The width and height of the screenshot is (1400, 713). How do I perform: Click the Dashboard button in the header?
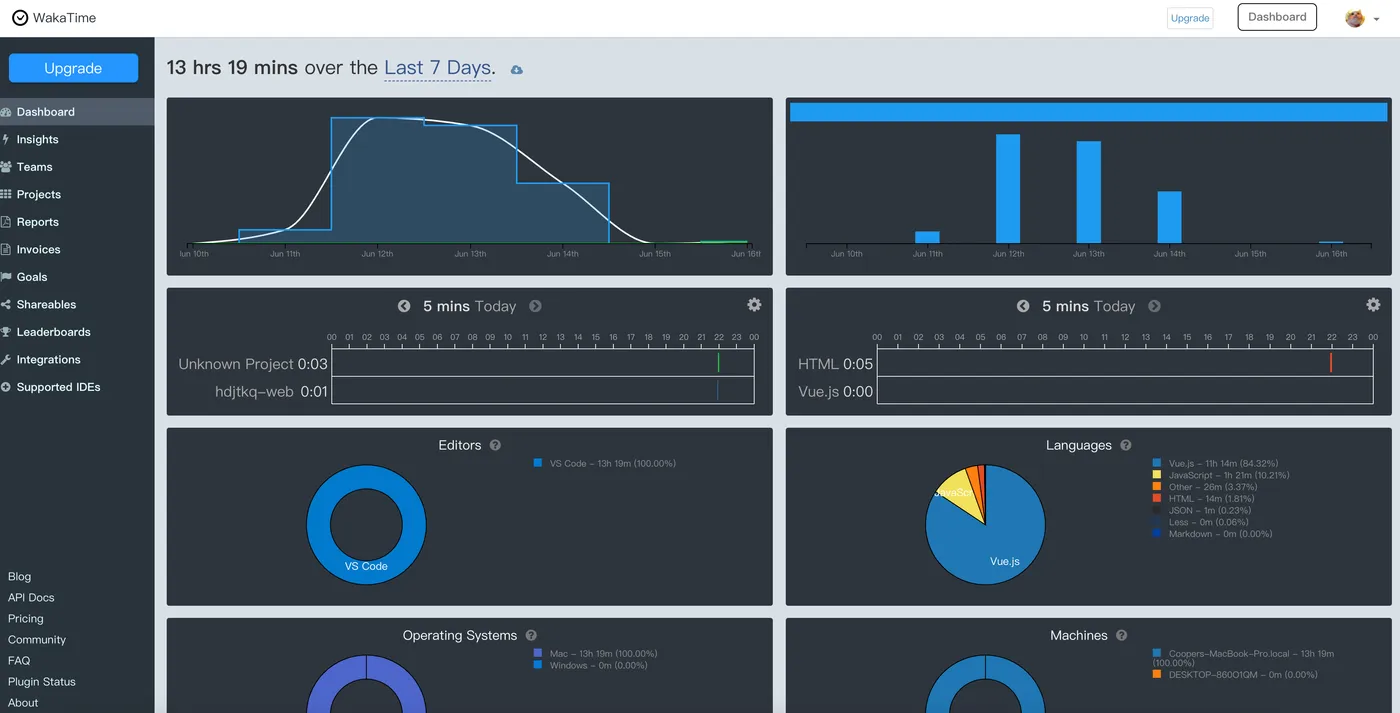click(x=1277, y=17)
